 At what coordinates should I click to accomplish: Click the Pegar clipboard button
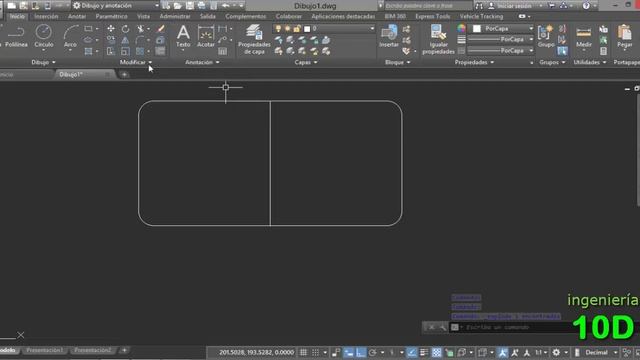click(x=624, y=36)
